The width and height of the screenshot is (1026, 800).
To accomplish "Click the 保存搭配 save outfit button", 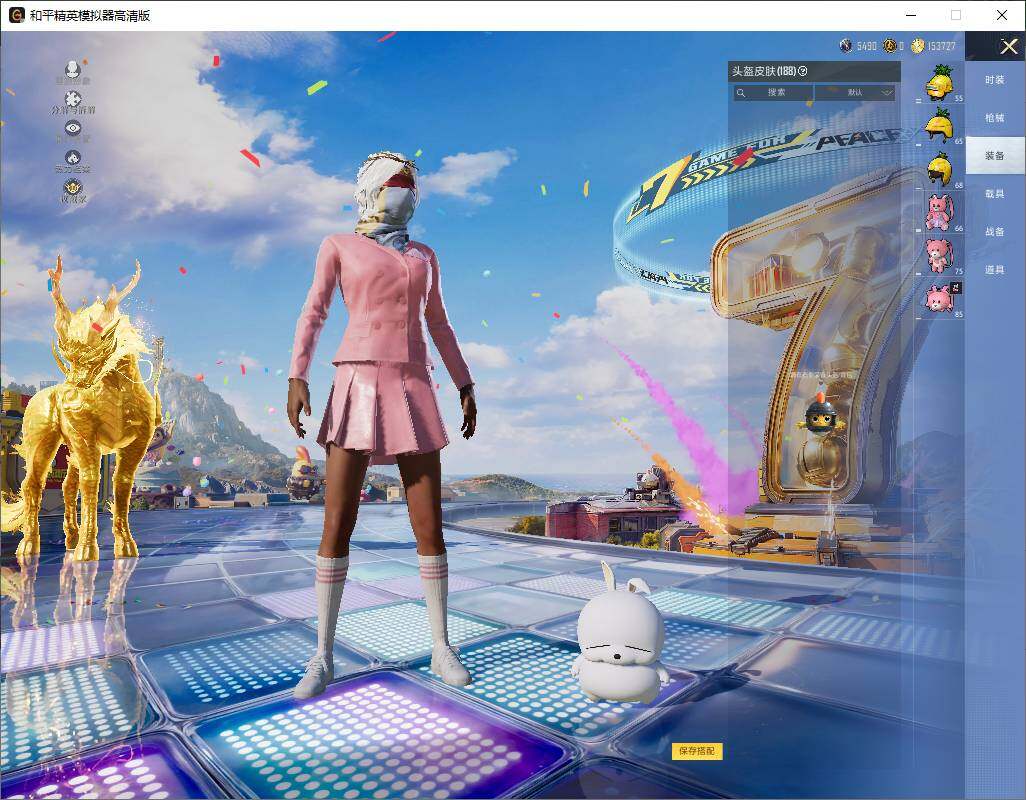I will coord(697,751).
